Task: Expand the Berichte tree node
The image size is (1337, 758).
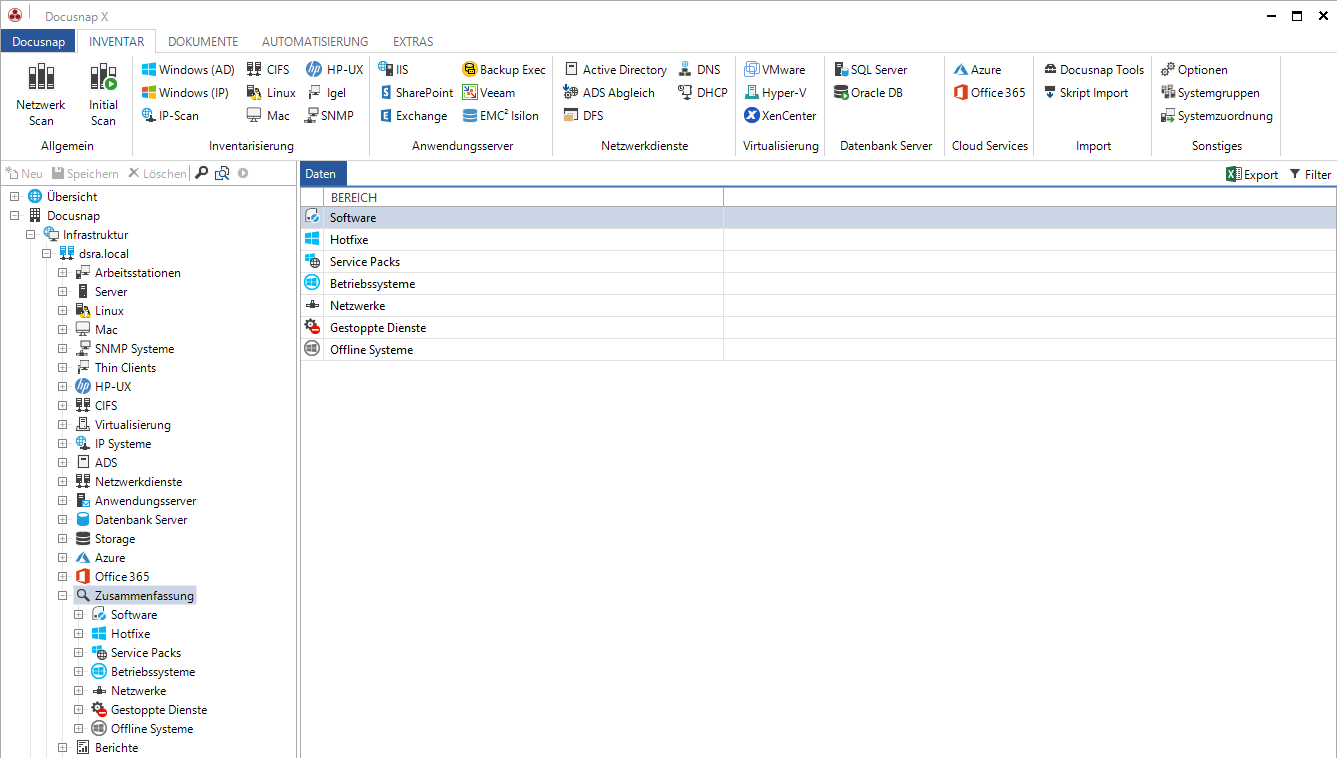Action: pos(63,748)
